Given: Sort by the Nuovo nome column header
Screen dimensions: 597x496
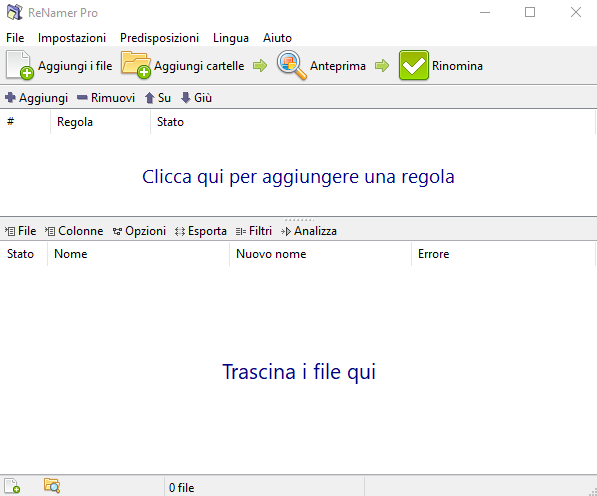Looking at the screenshot, I should point(321,254).
